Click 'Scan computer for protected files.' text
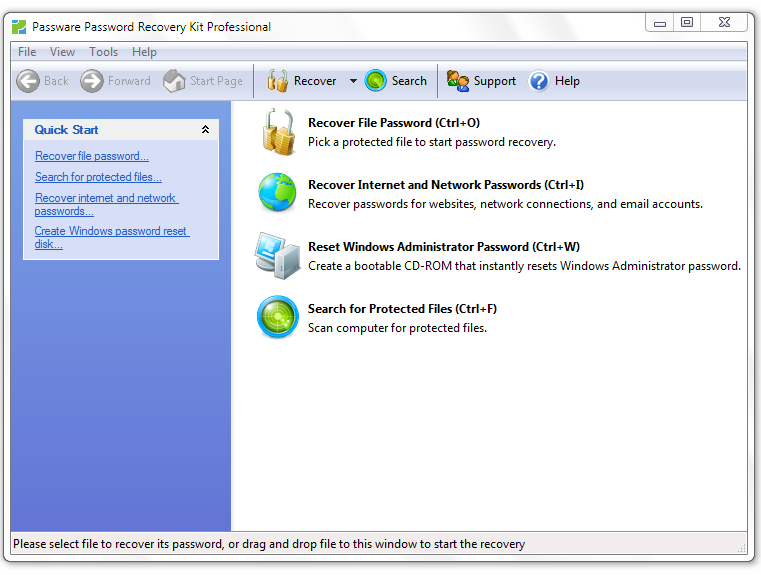761x575 pixels. point(397,329)
